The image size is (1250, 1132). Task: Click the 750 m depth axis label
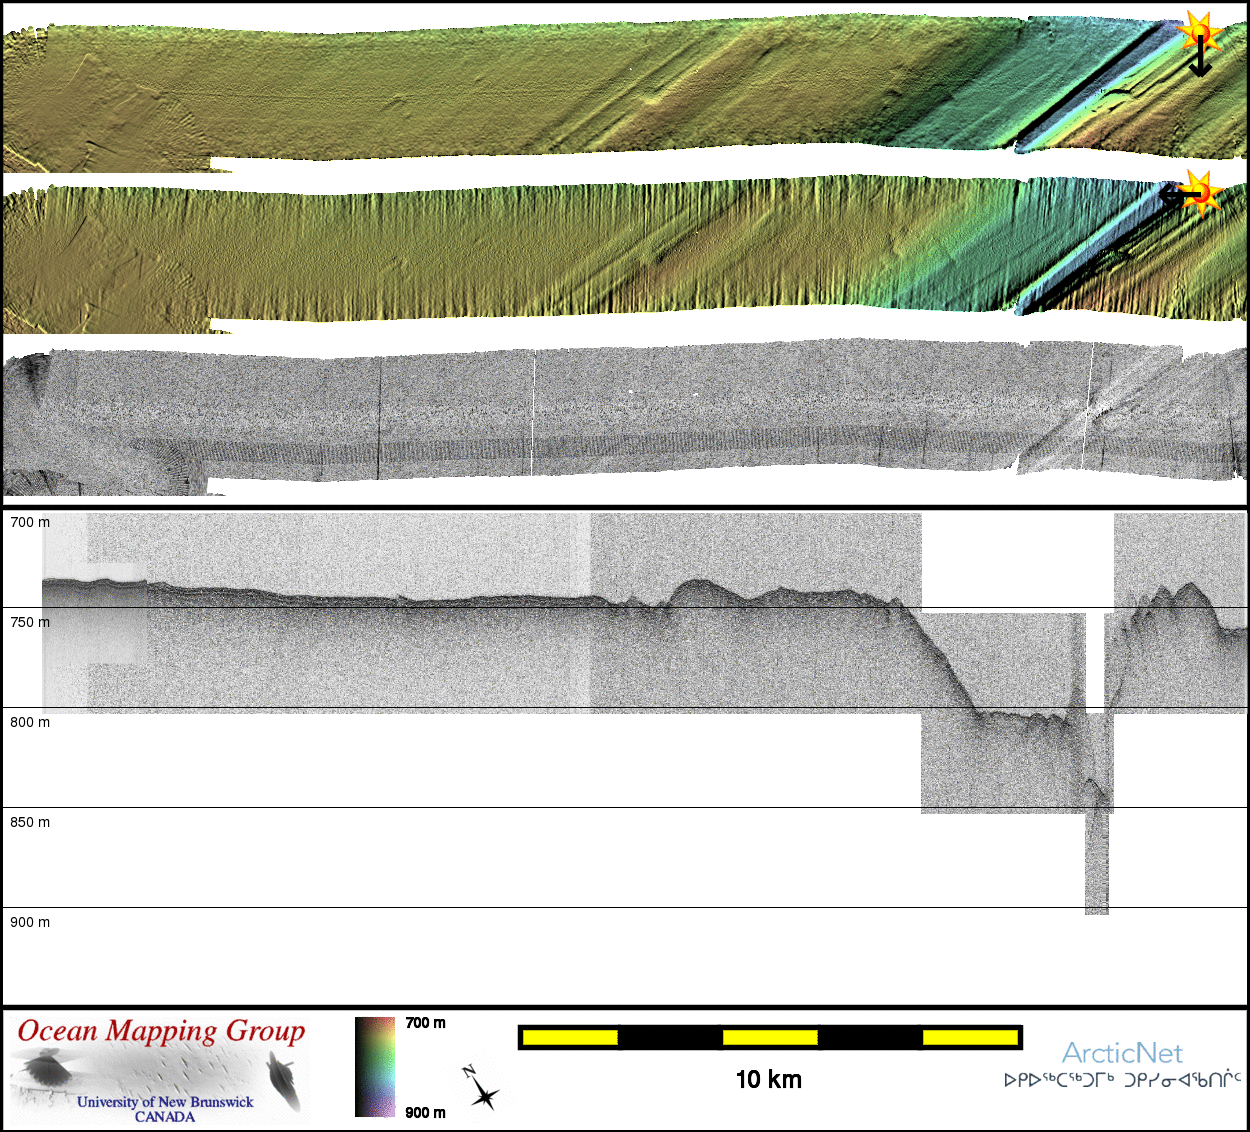click(x=30, y=622)
